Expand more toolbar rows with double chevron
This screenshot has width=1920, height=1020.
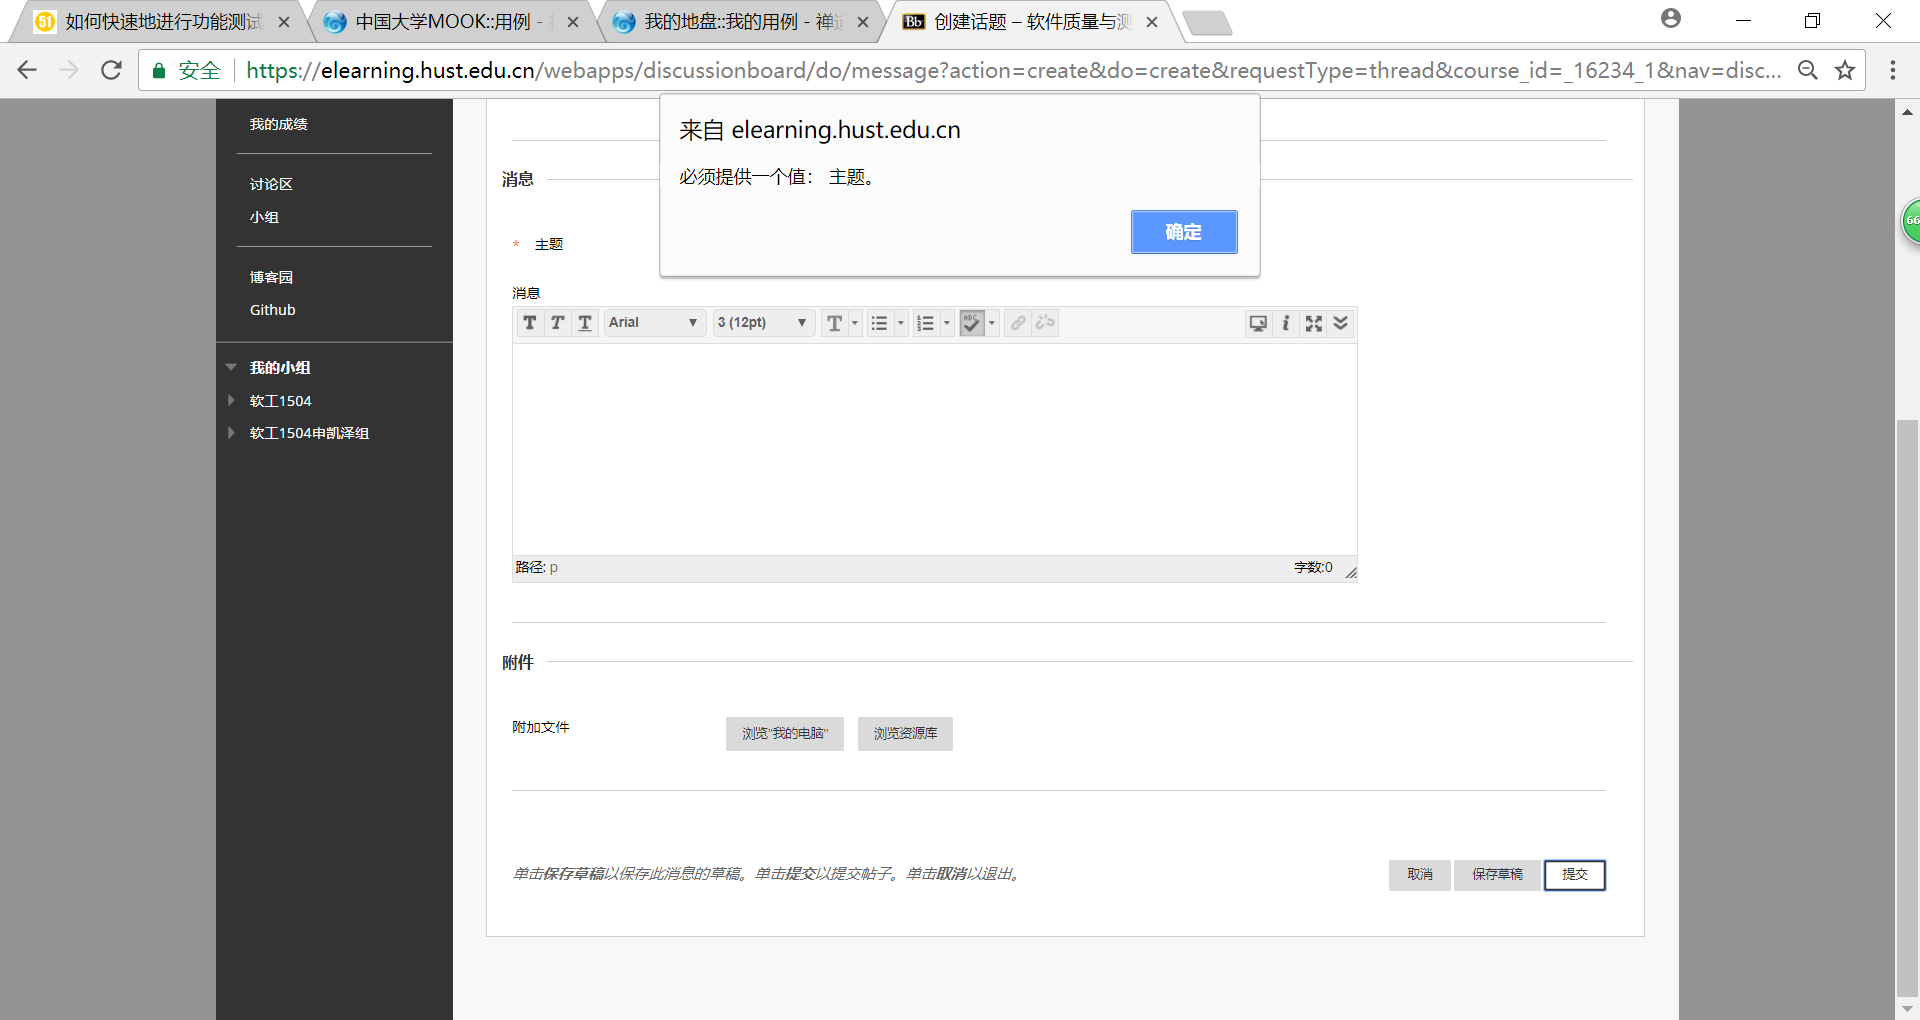click(x=1341, y=323)
